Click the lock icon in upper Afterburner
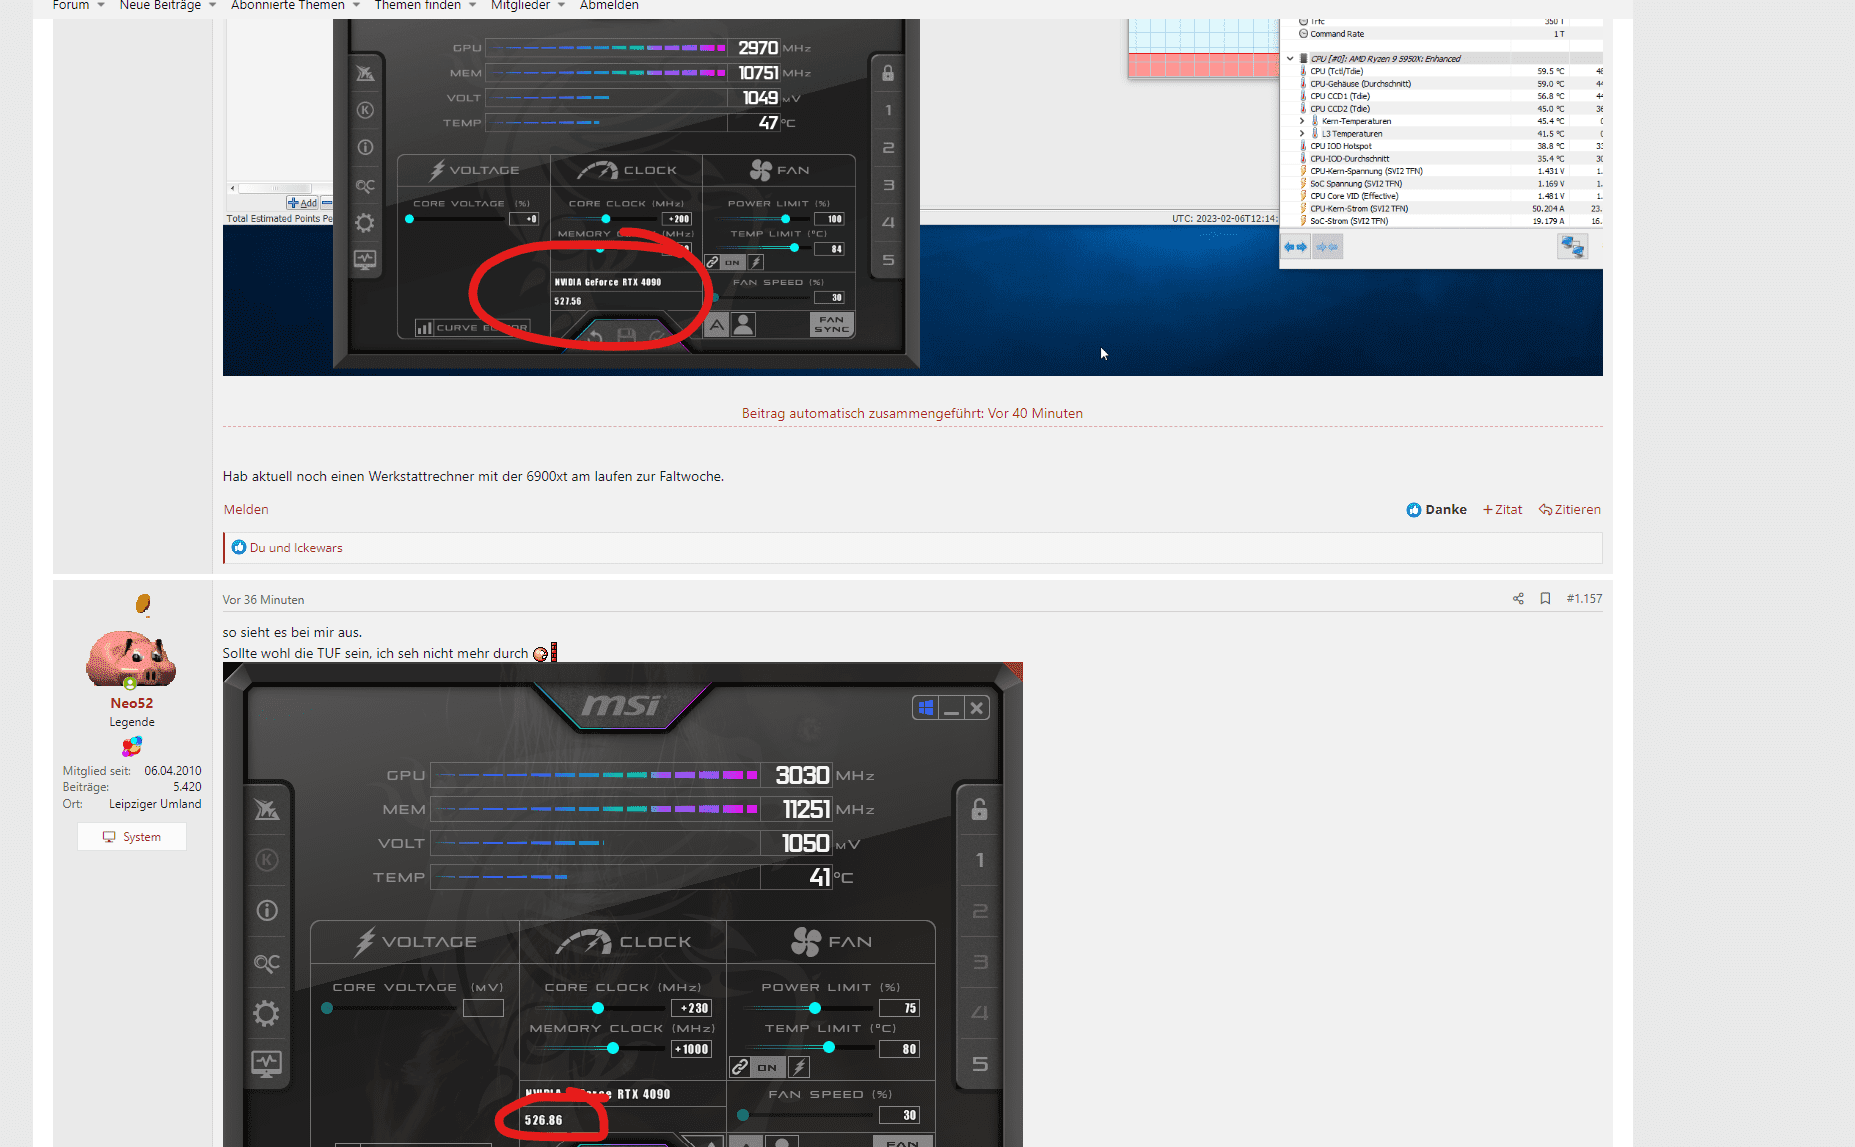This screenshot has height=1147, width=1855. pyautogui.click(x=888, y=73)
